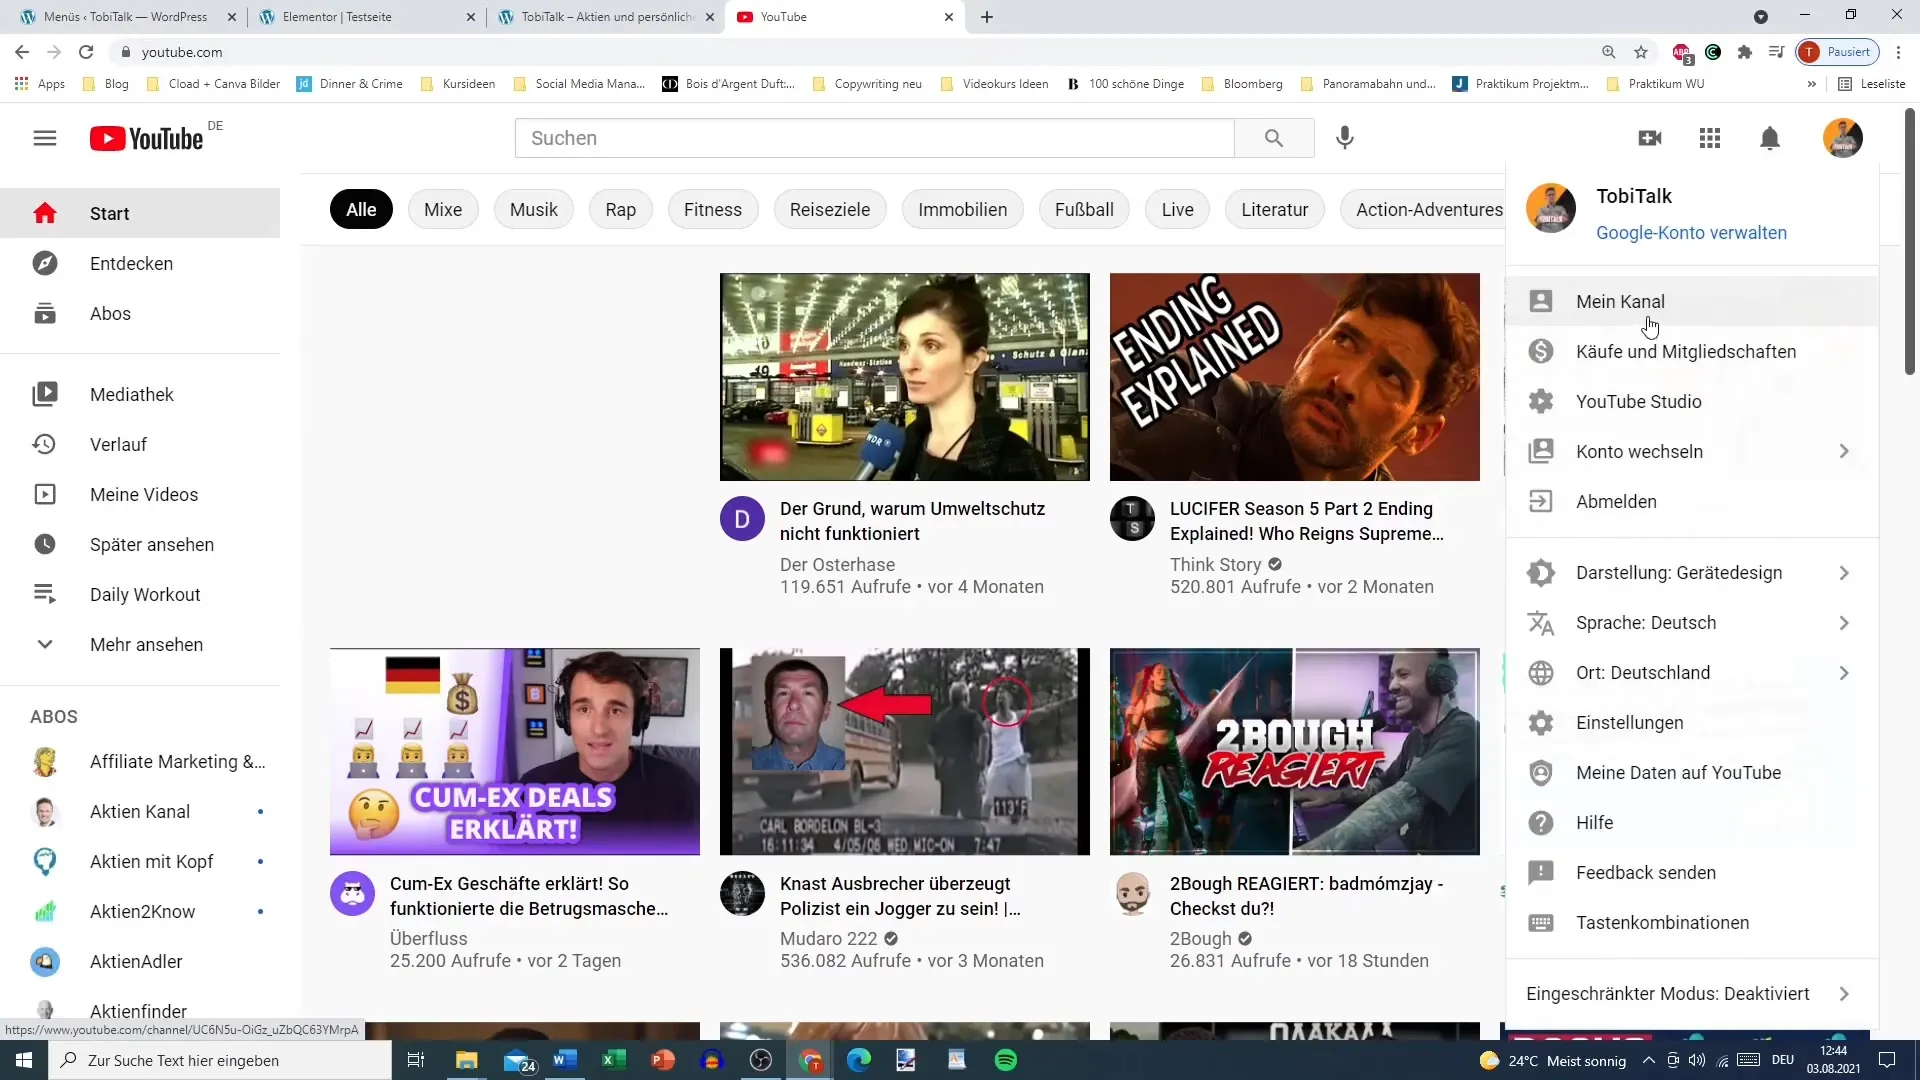Open Cum-Ex Deals erklärt thumbnail
Viewport: 1920px width, 1080px height.
coord(515,751)
